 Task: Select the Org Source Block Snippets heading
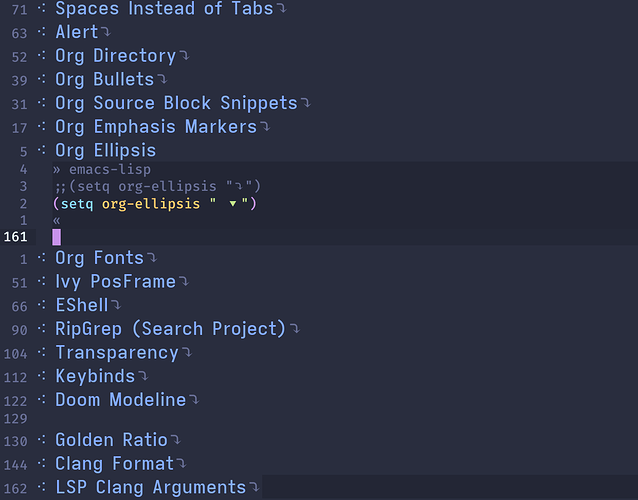(176, 103)
